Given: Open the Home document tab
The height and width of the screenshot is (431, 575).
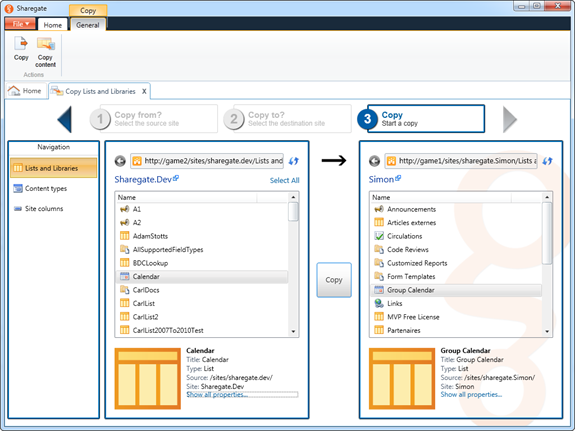Looking at the screenshot, I should pyautogui.click(x=25, y=91).
